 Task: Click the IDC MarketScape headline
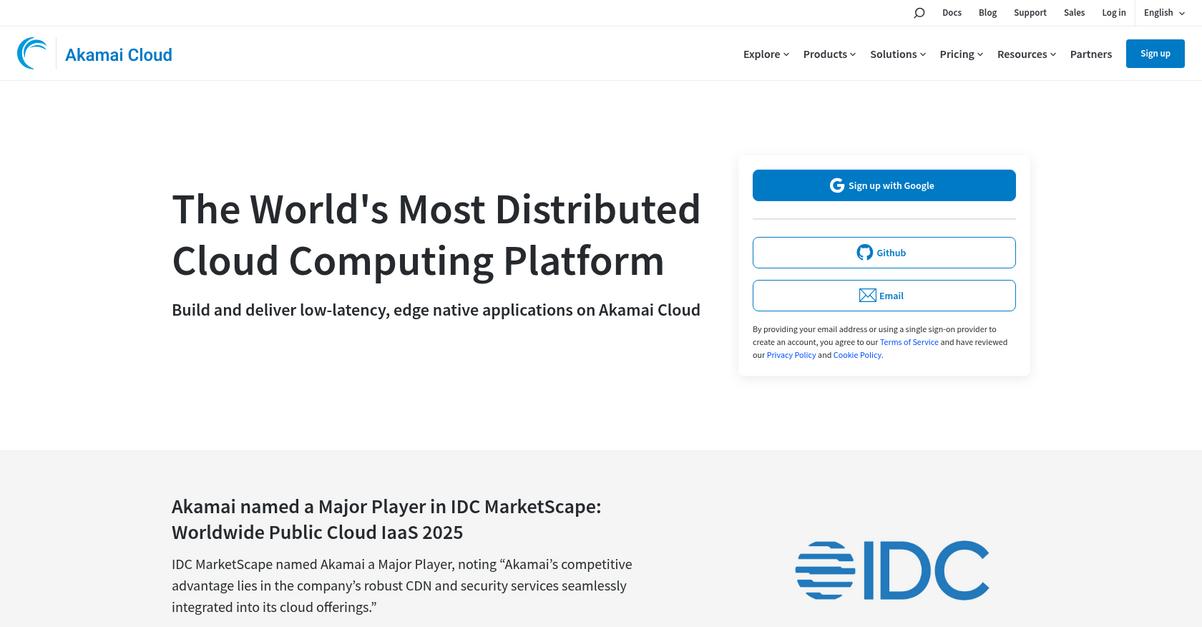[x=386, y=519]
